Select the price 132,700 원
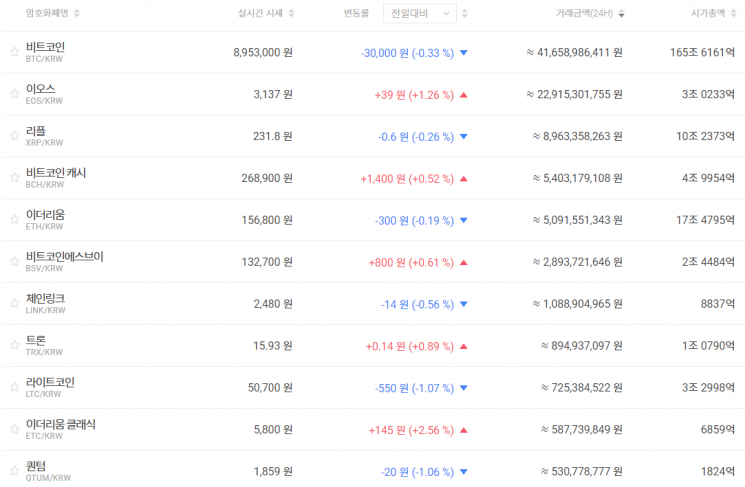Screen dimensions: 745x487 (267, 262)
